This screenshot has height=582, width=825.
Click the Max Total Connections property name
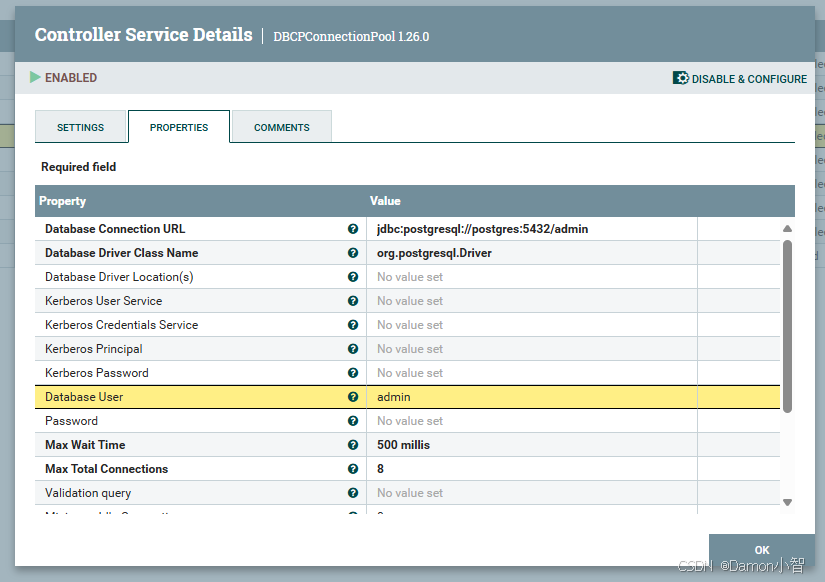click(106, 469)
